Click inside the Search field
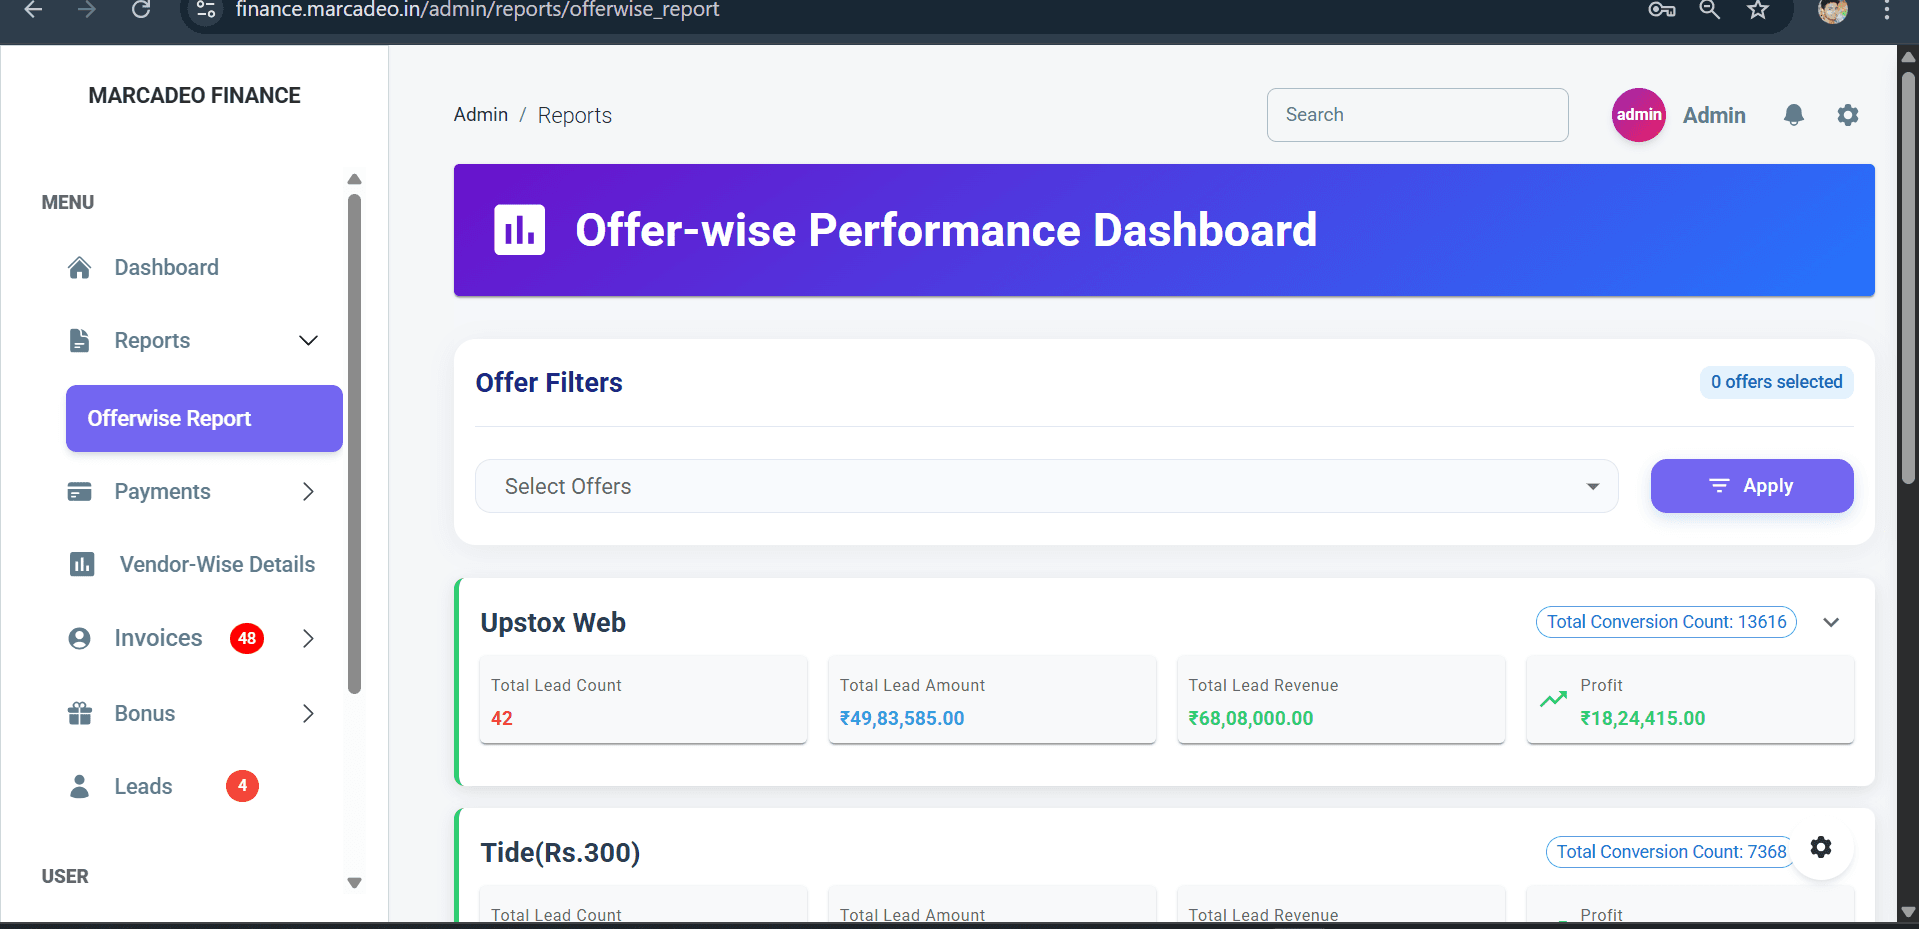This screenshot has height=929, width=1919. pos(1416,114)
